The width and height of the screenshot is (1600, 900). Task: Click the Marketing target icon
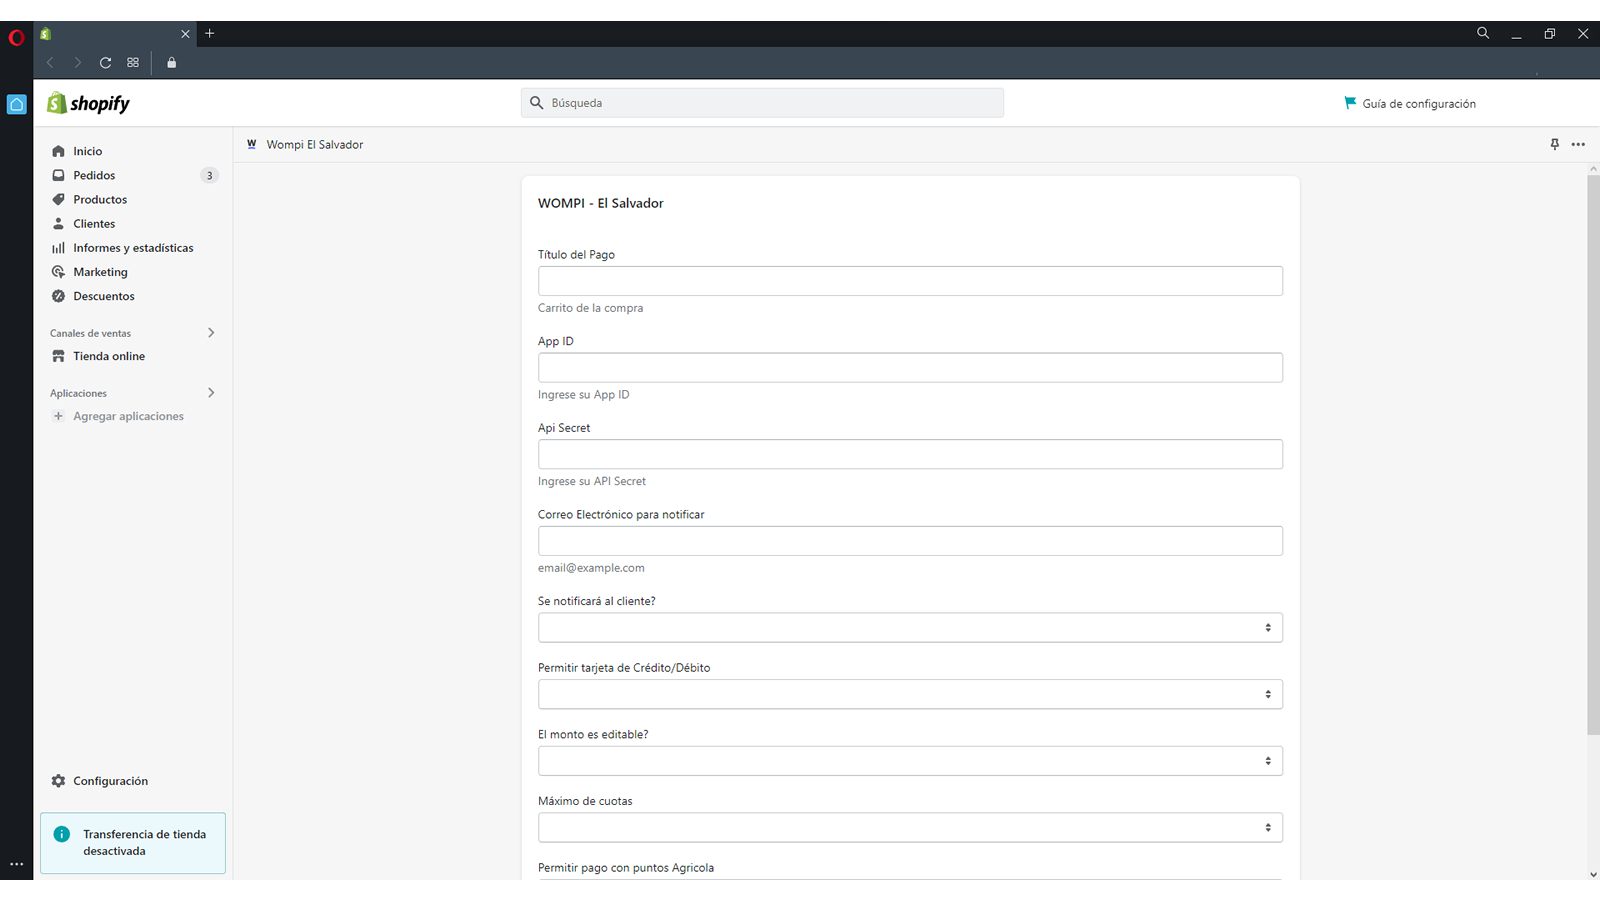[58, 272]
